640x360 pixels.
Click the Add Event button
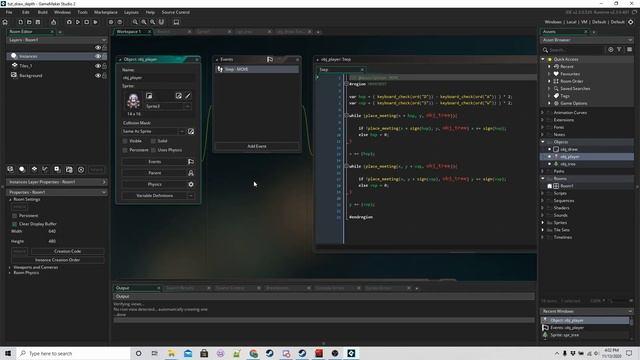(x=257, y=146)
